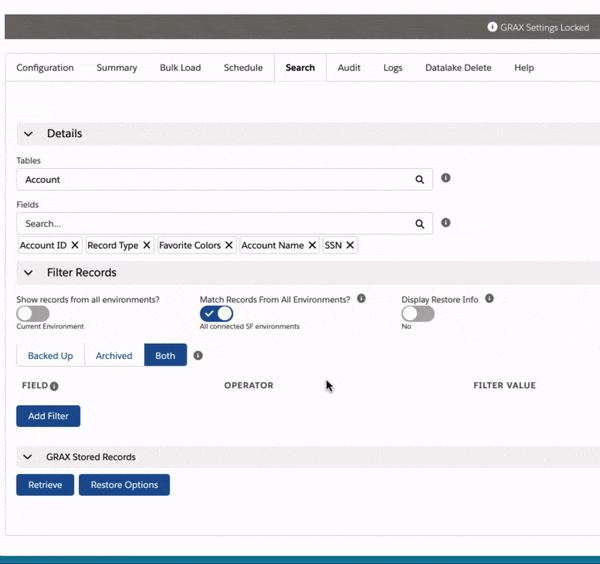Select the Search tab

coord(300,68)
